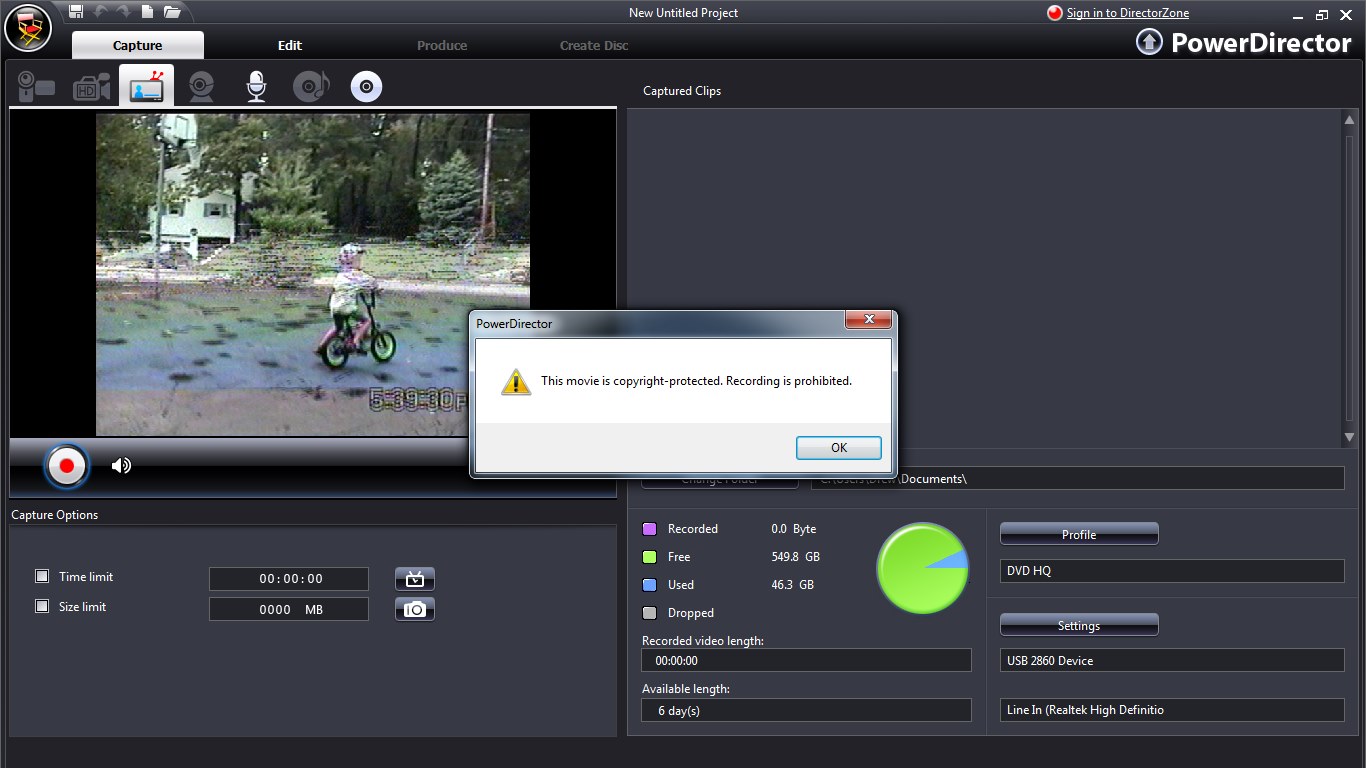
Task: Switch to the Produce tab
Action: point(442,45)
